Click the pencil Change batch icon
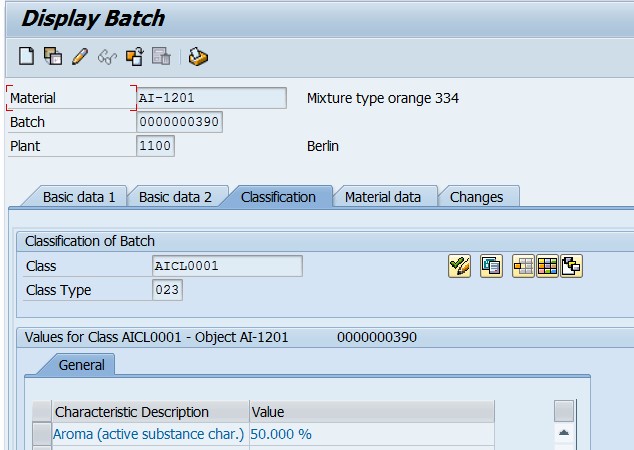This screenshot has width=634, height=450. (80, 56)
